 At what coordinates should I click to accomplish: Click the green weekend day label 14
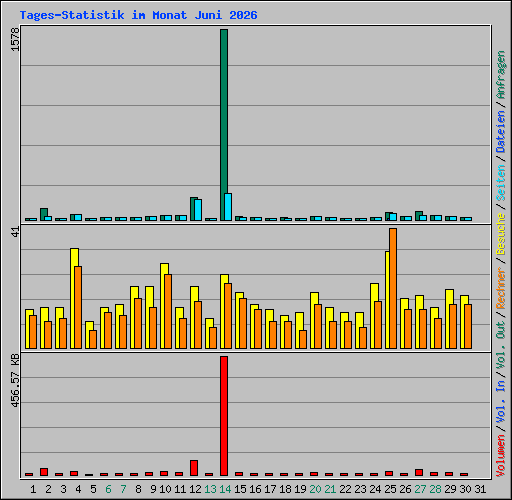click(225, 489)
